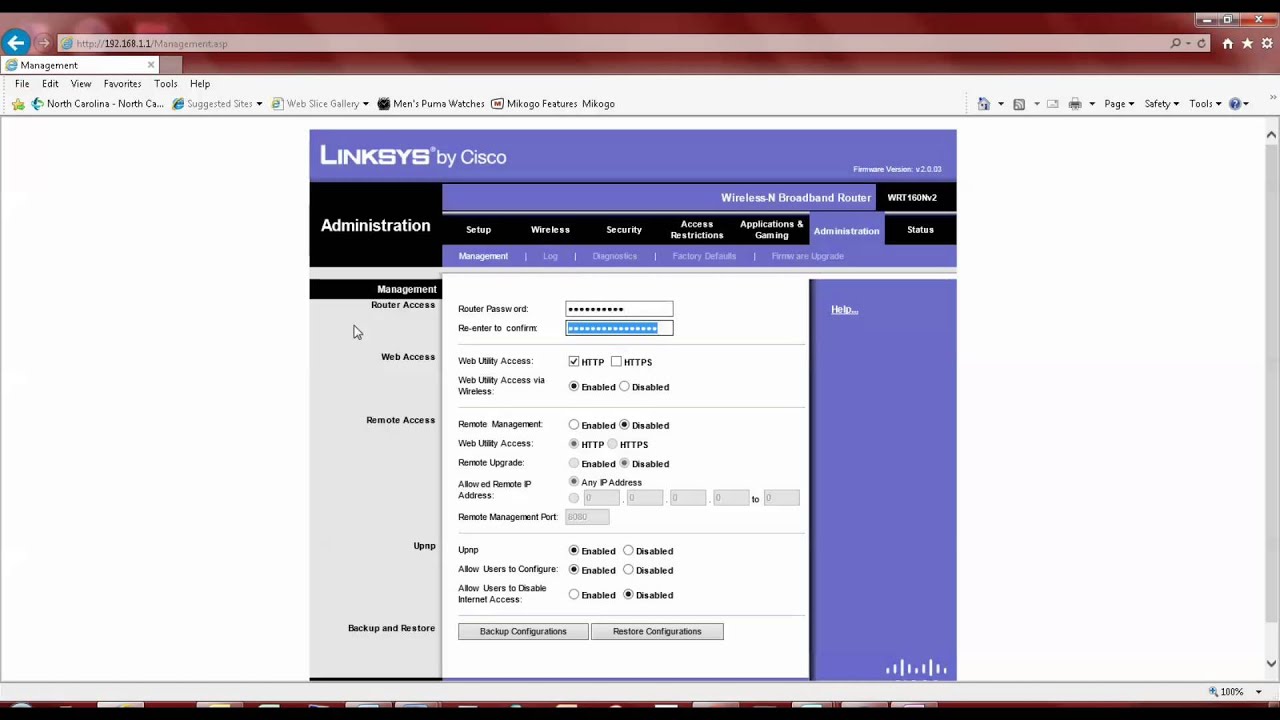
Task: Open the dropdown arrow beside Print icon
Action: click(x=1091, y=104)
